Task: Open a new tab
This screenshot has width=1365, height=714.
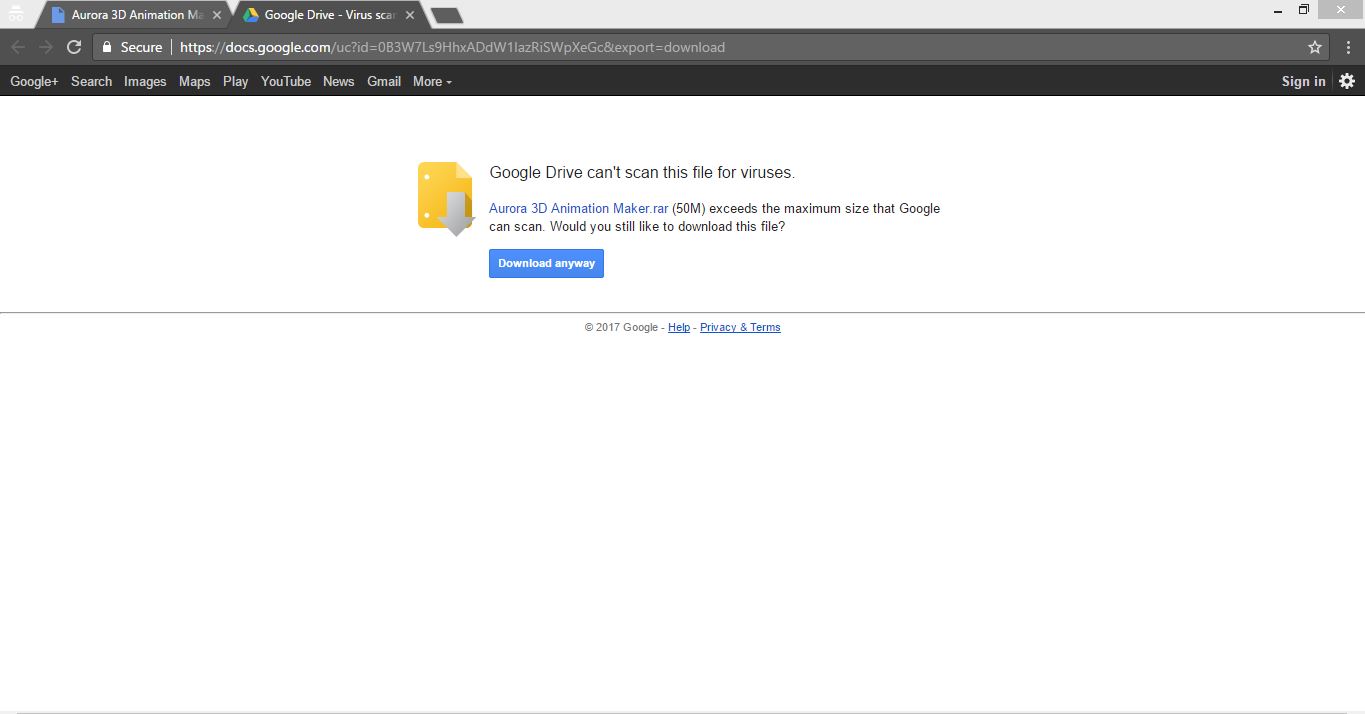Action: 446,15
